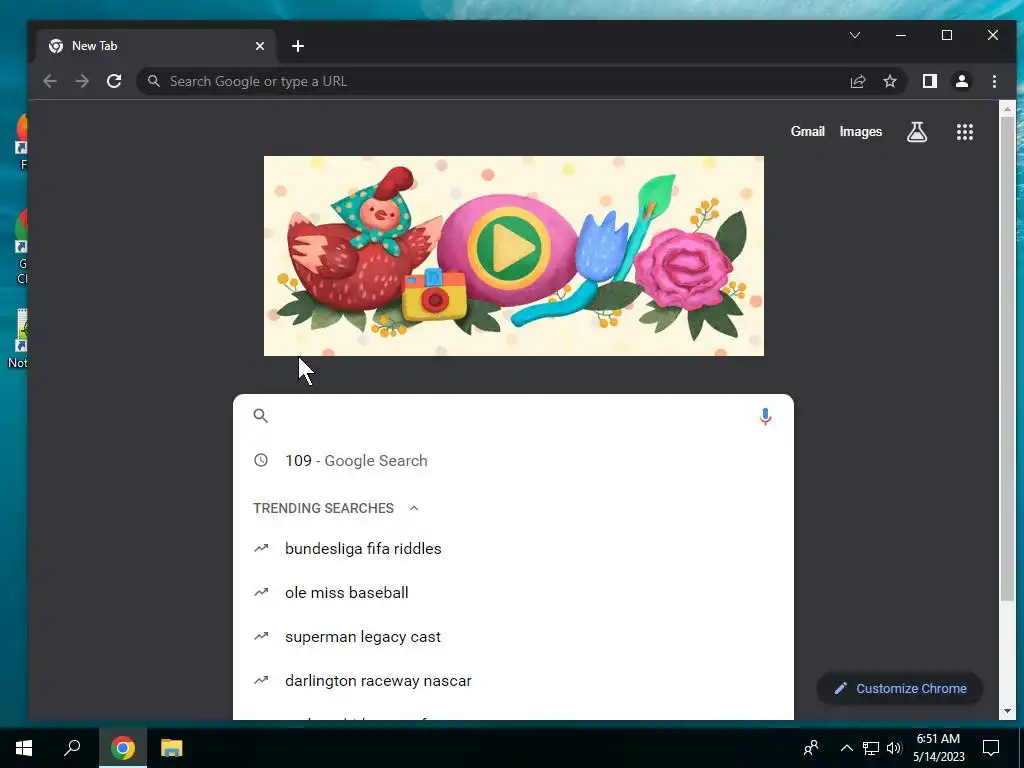The image size is (1024, 768).
Task: Collapse the Trending Searches section
Action: coord(414,508)
